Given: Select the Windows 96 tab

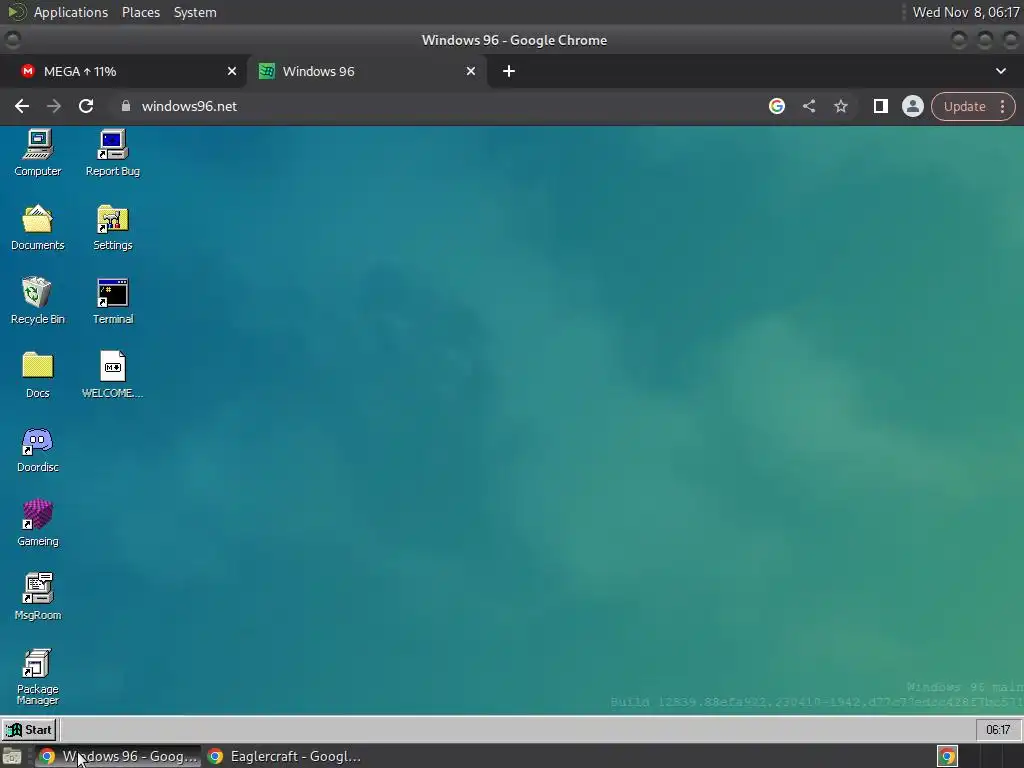Looking at the screenshot, I should click(x=366, y=71).
